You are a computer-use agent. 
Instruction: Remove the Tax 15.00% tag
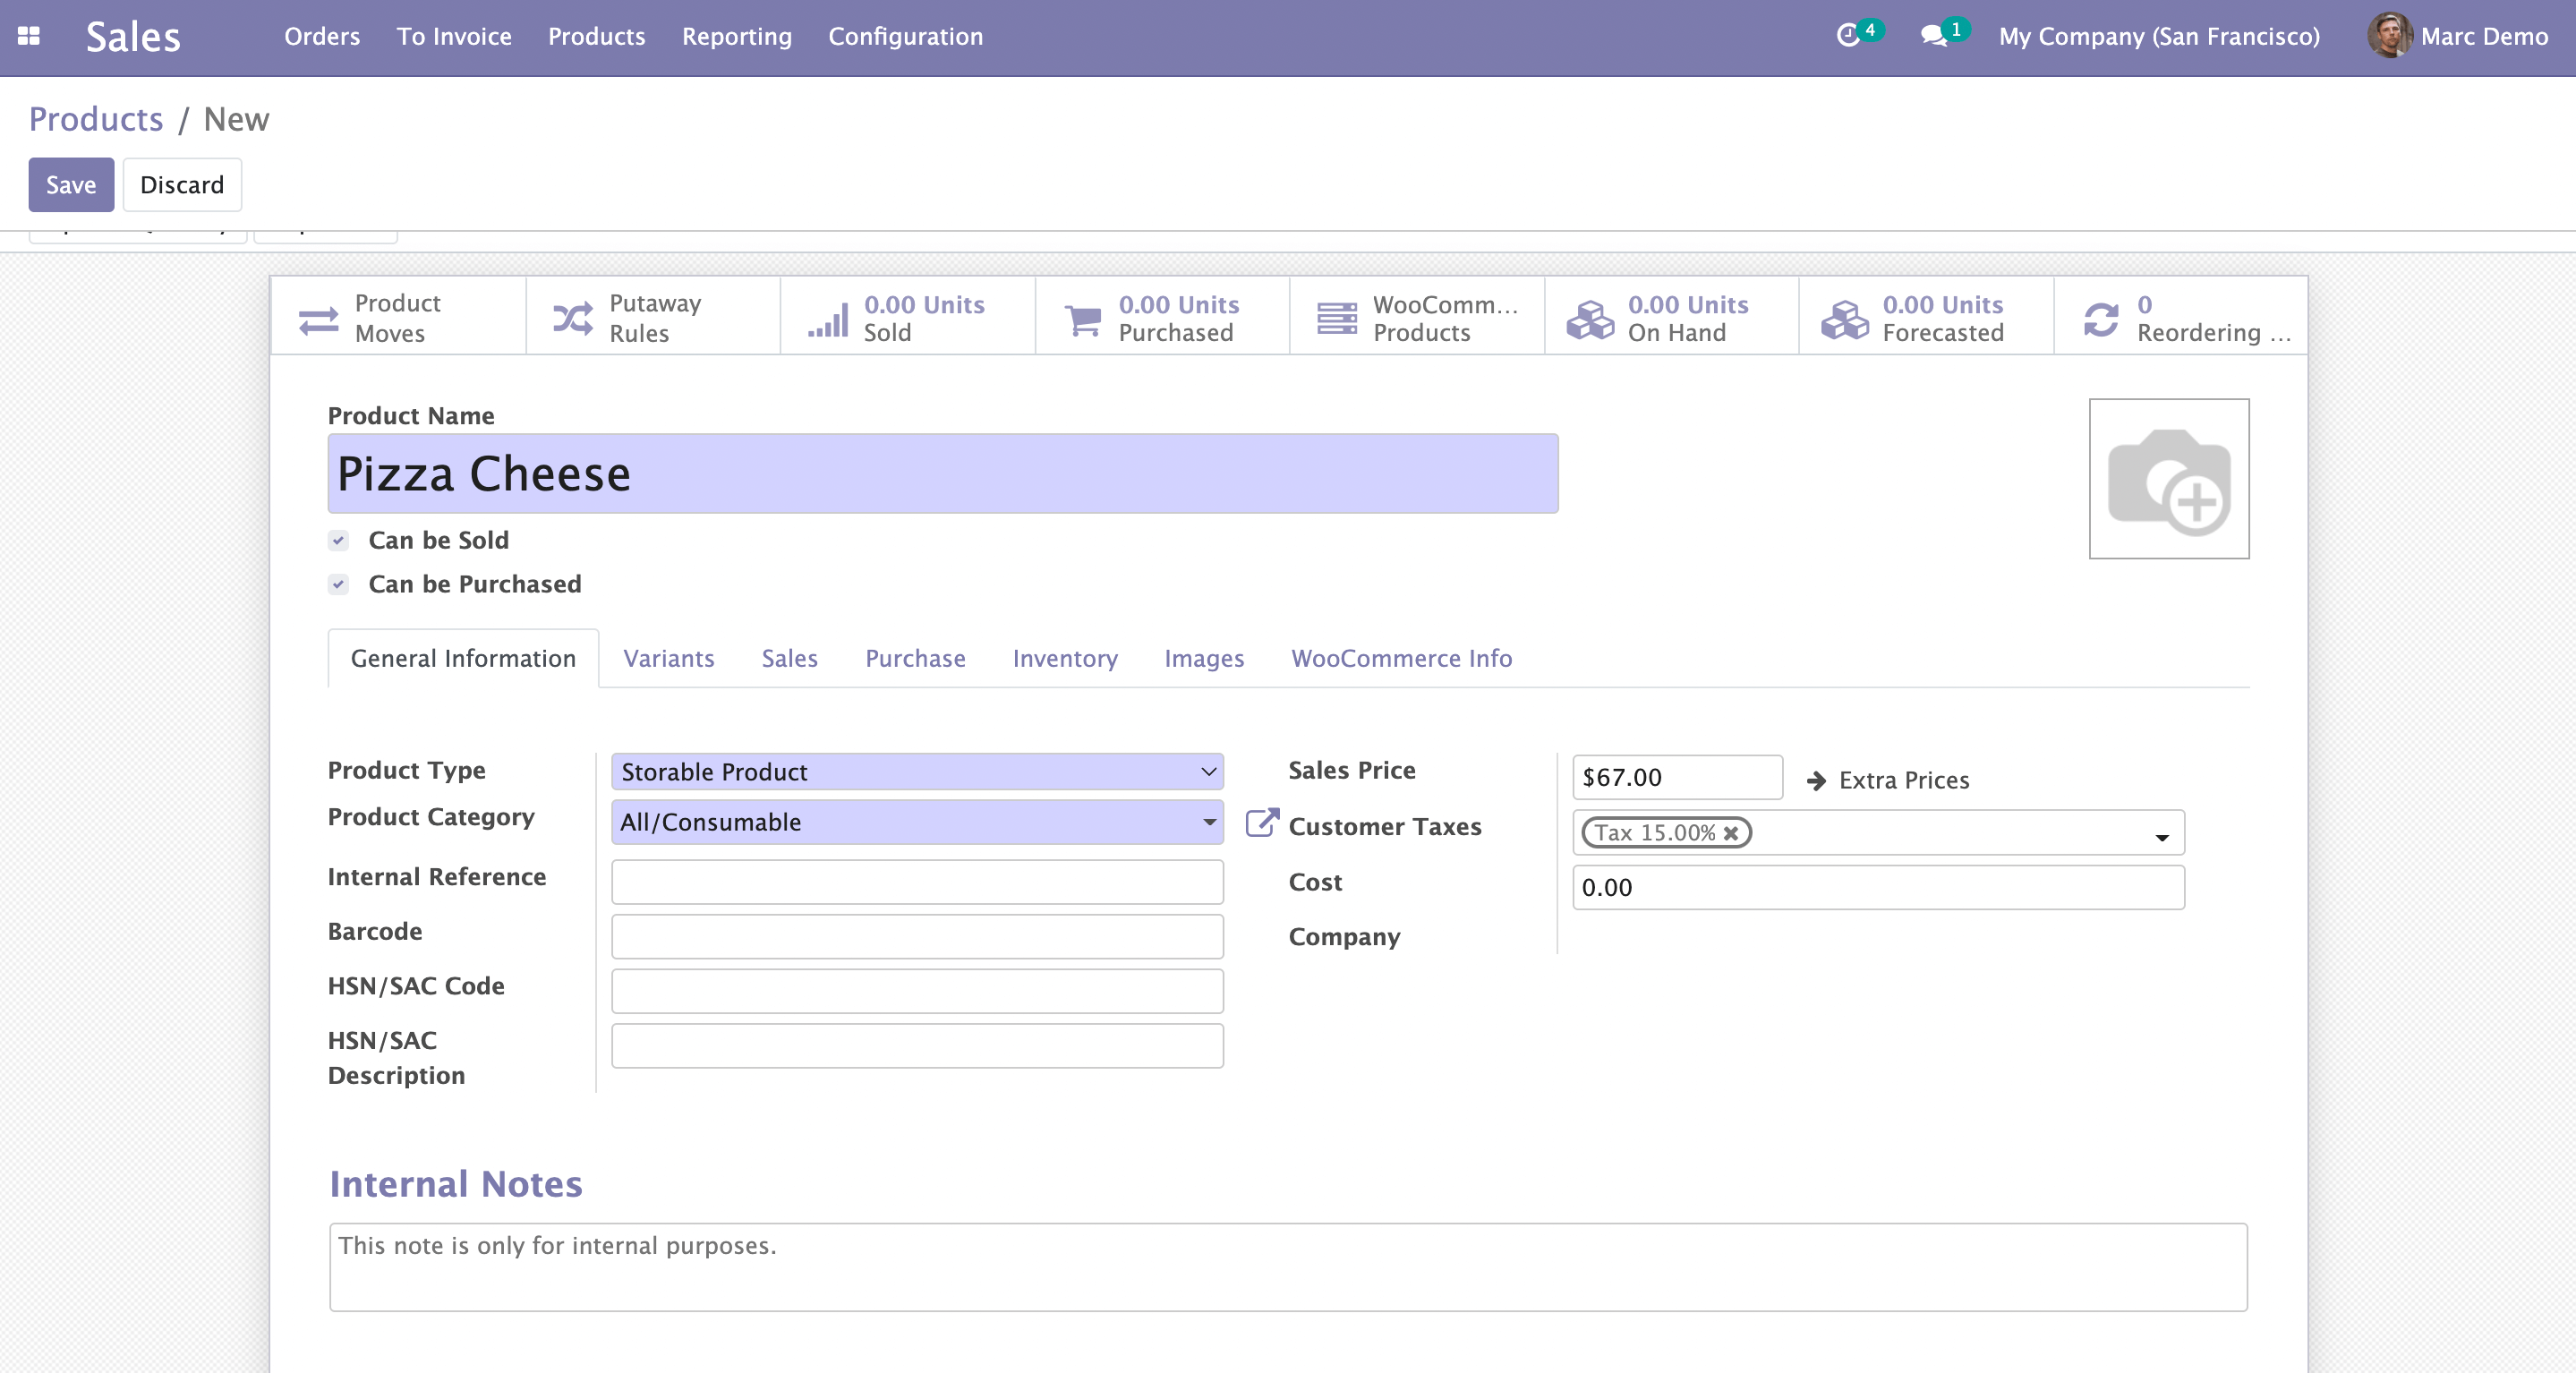point(1731,833)
